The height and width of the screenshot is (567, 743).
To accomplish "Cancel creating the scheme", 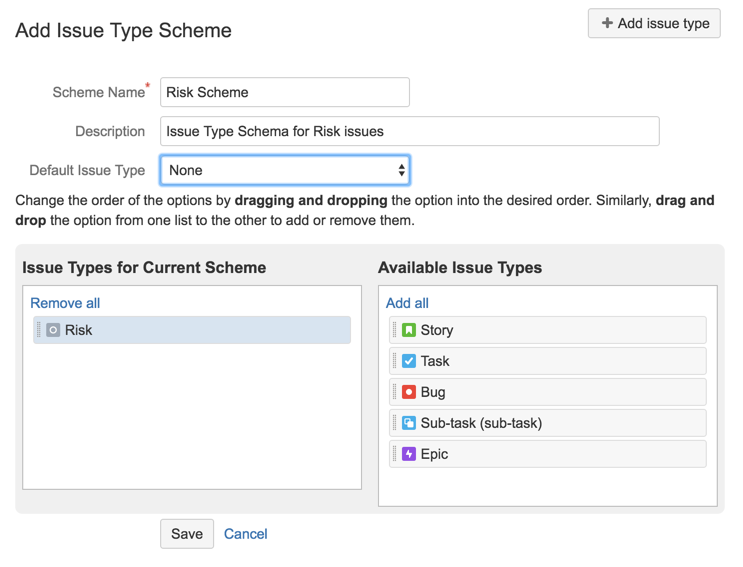I will (x=245, y=534).
